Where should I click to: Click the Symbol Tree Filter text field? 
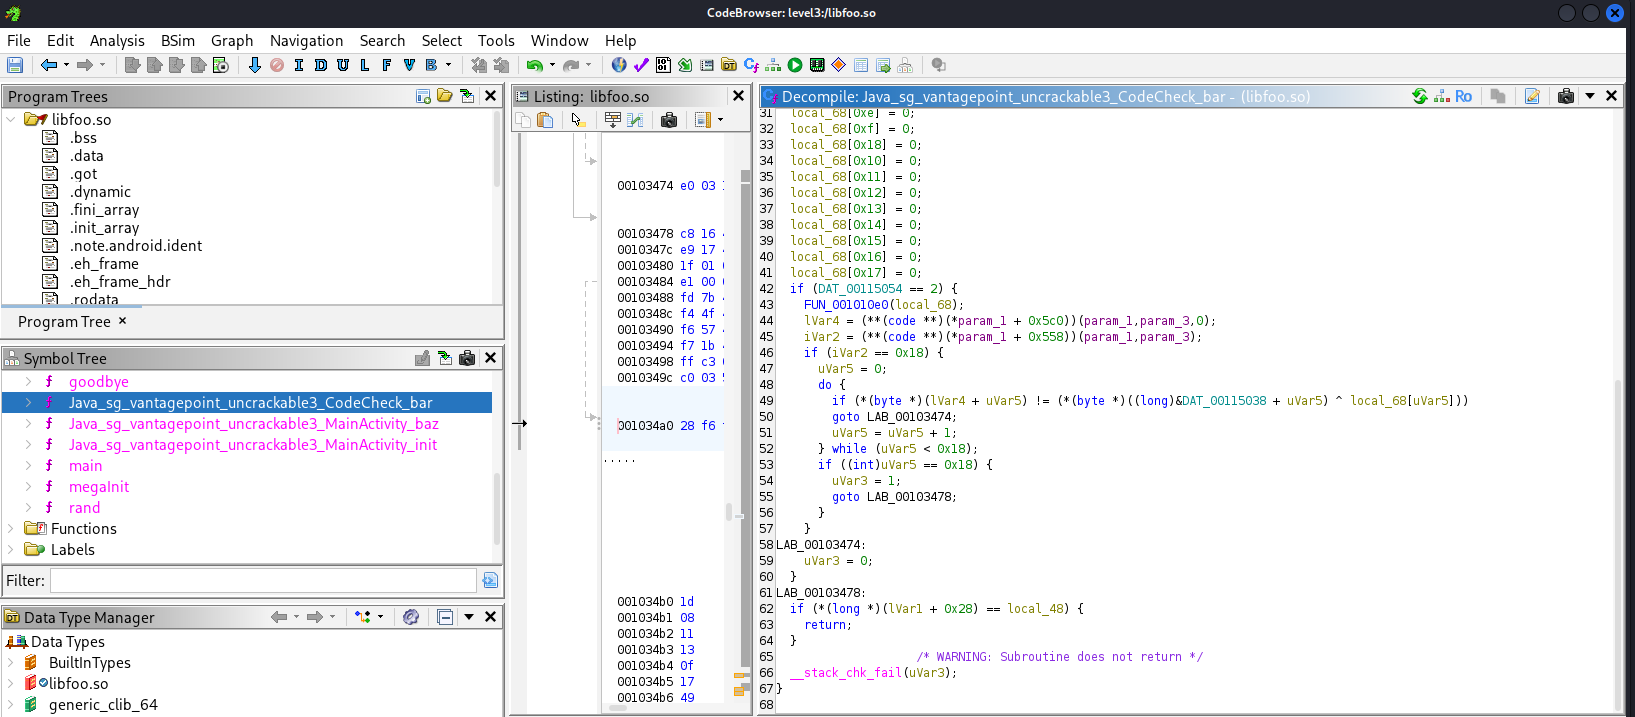click(263, 580)
